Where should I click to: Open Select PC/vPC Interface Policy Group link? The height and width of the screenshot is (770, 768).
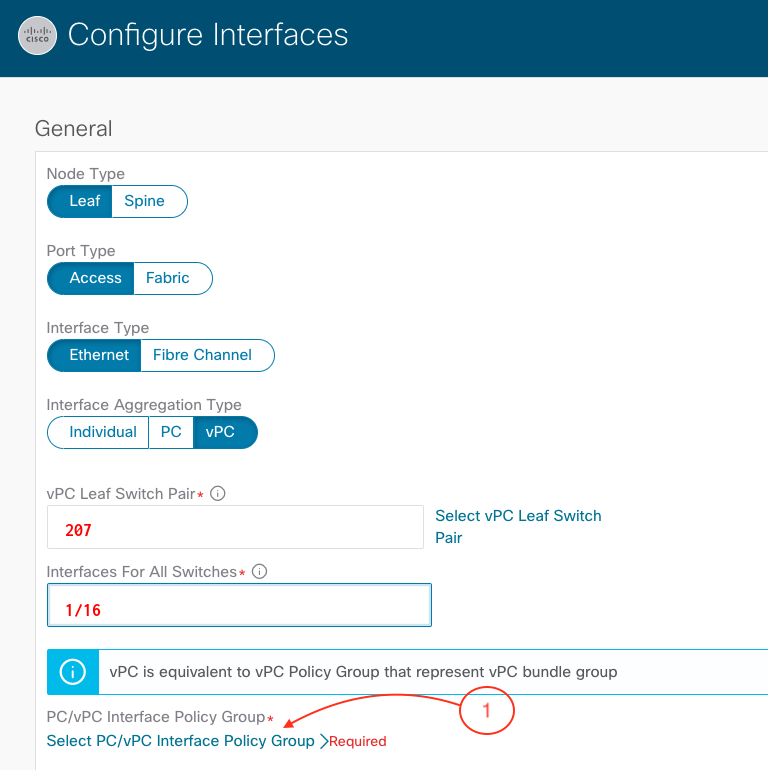point(180,741)
